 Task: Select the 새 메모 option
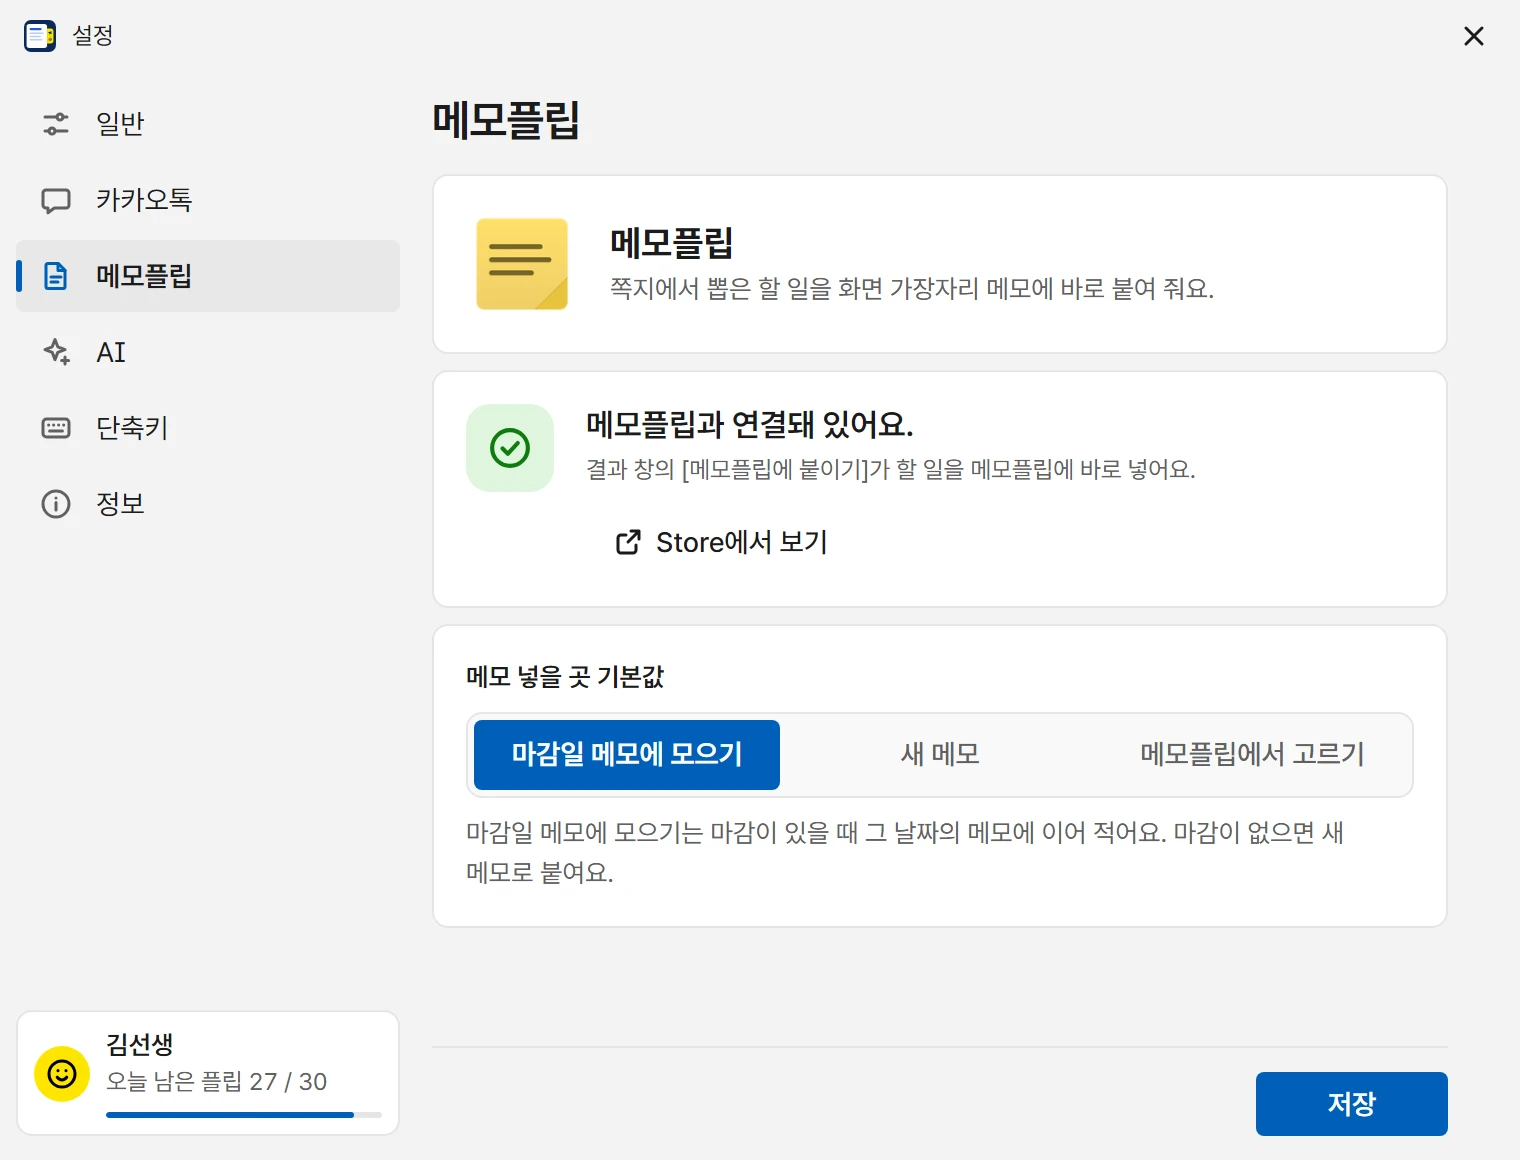click(940, 755)
